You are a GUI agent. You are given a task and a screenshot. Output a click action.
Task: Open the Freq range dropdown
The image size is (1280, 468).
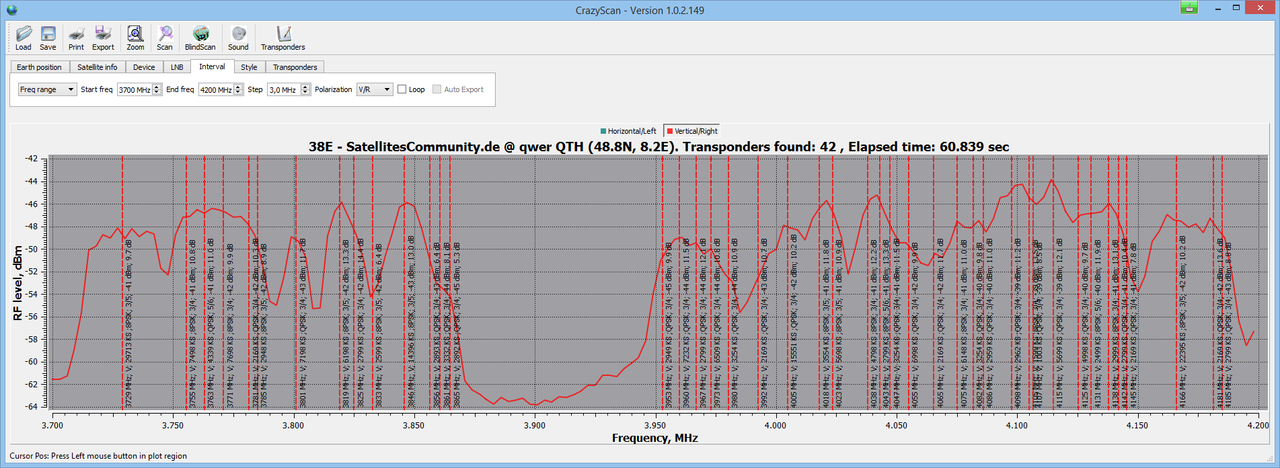pos(47,89)
